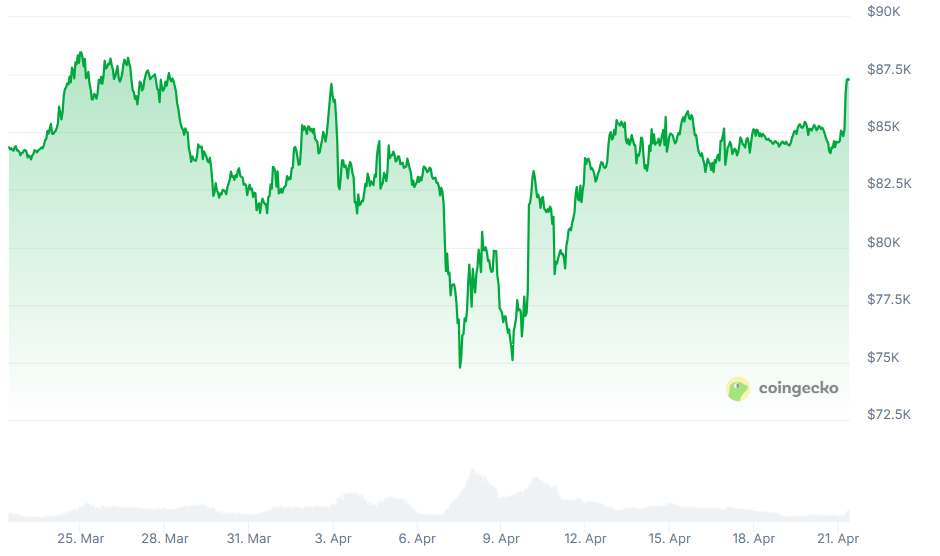
Task: Select the $72.5K y-axis label
Action: [x=889, y=414]
